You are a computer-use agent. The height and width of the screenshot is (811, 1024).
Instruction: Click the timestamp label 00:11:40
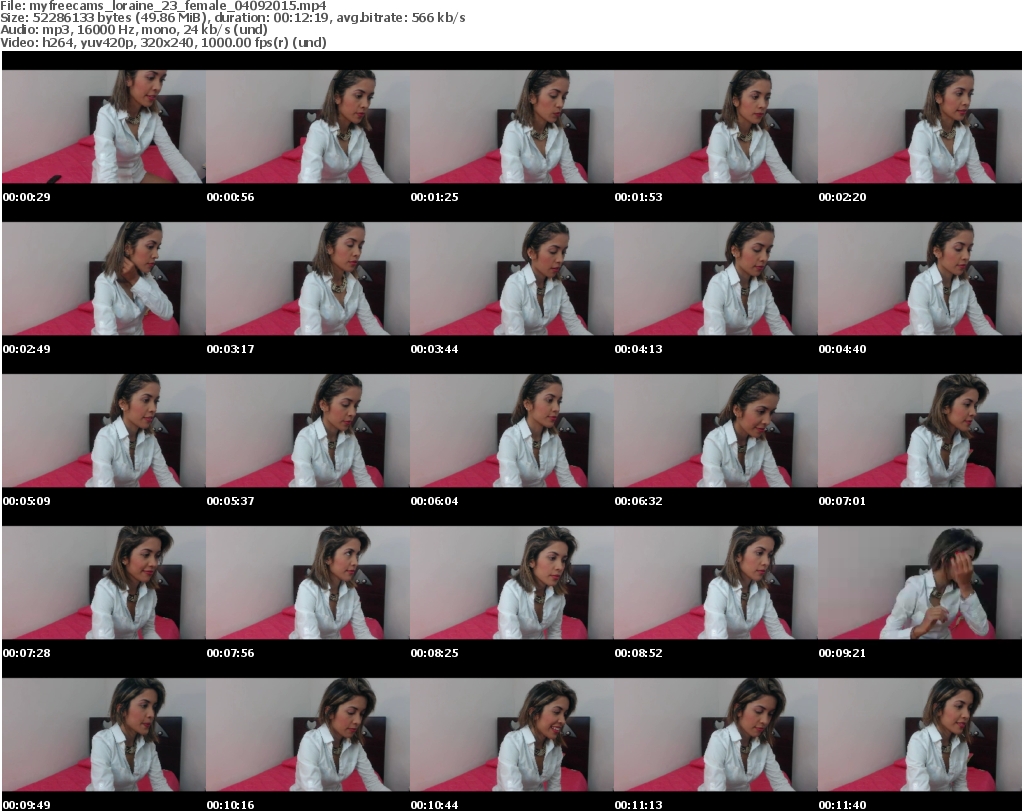tap(842, 805)
